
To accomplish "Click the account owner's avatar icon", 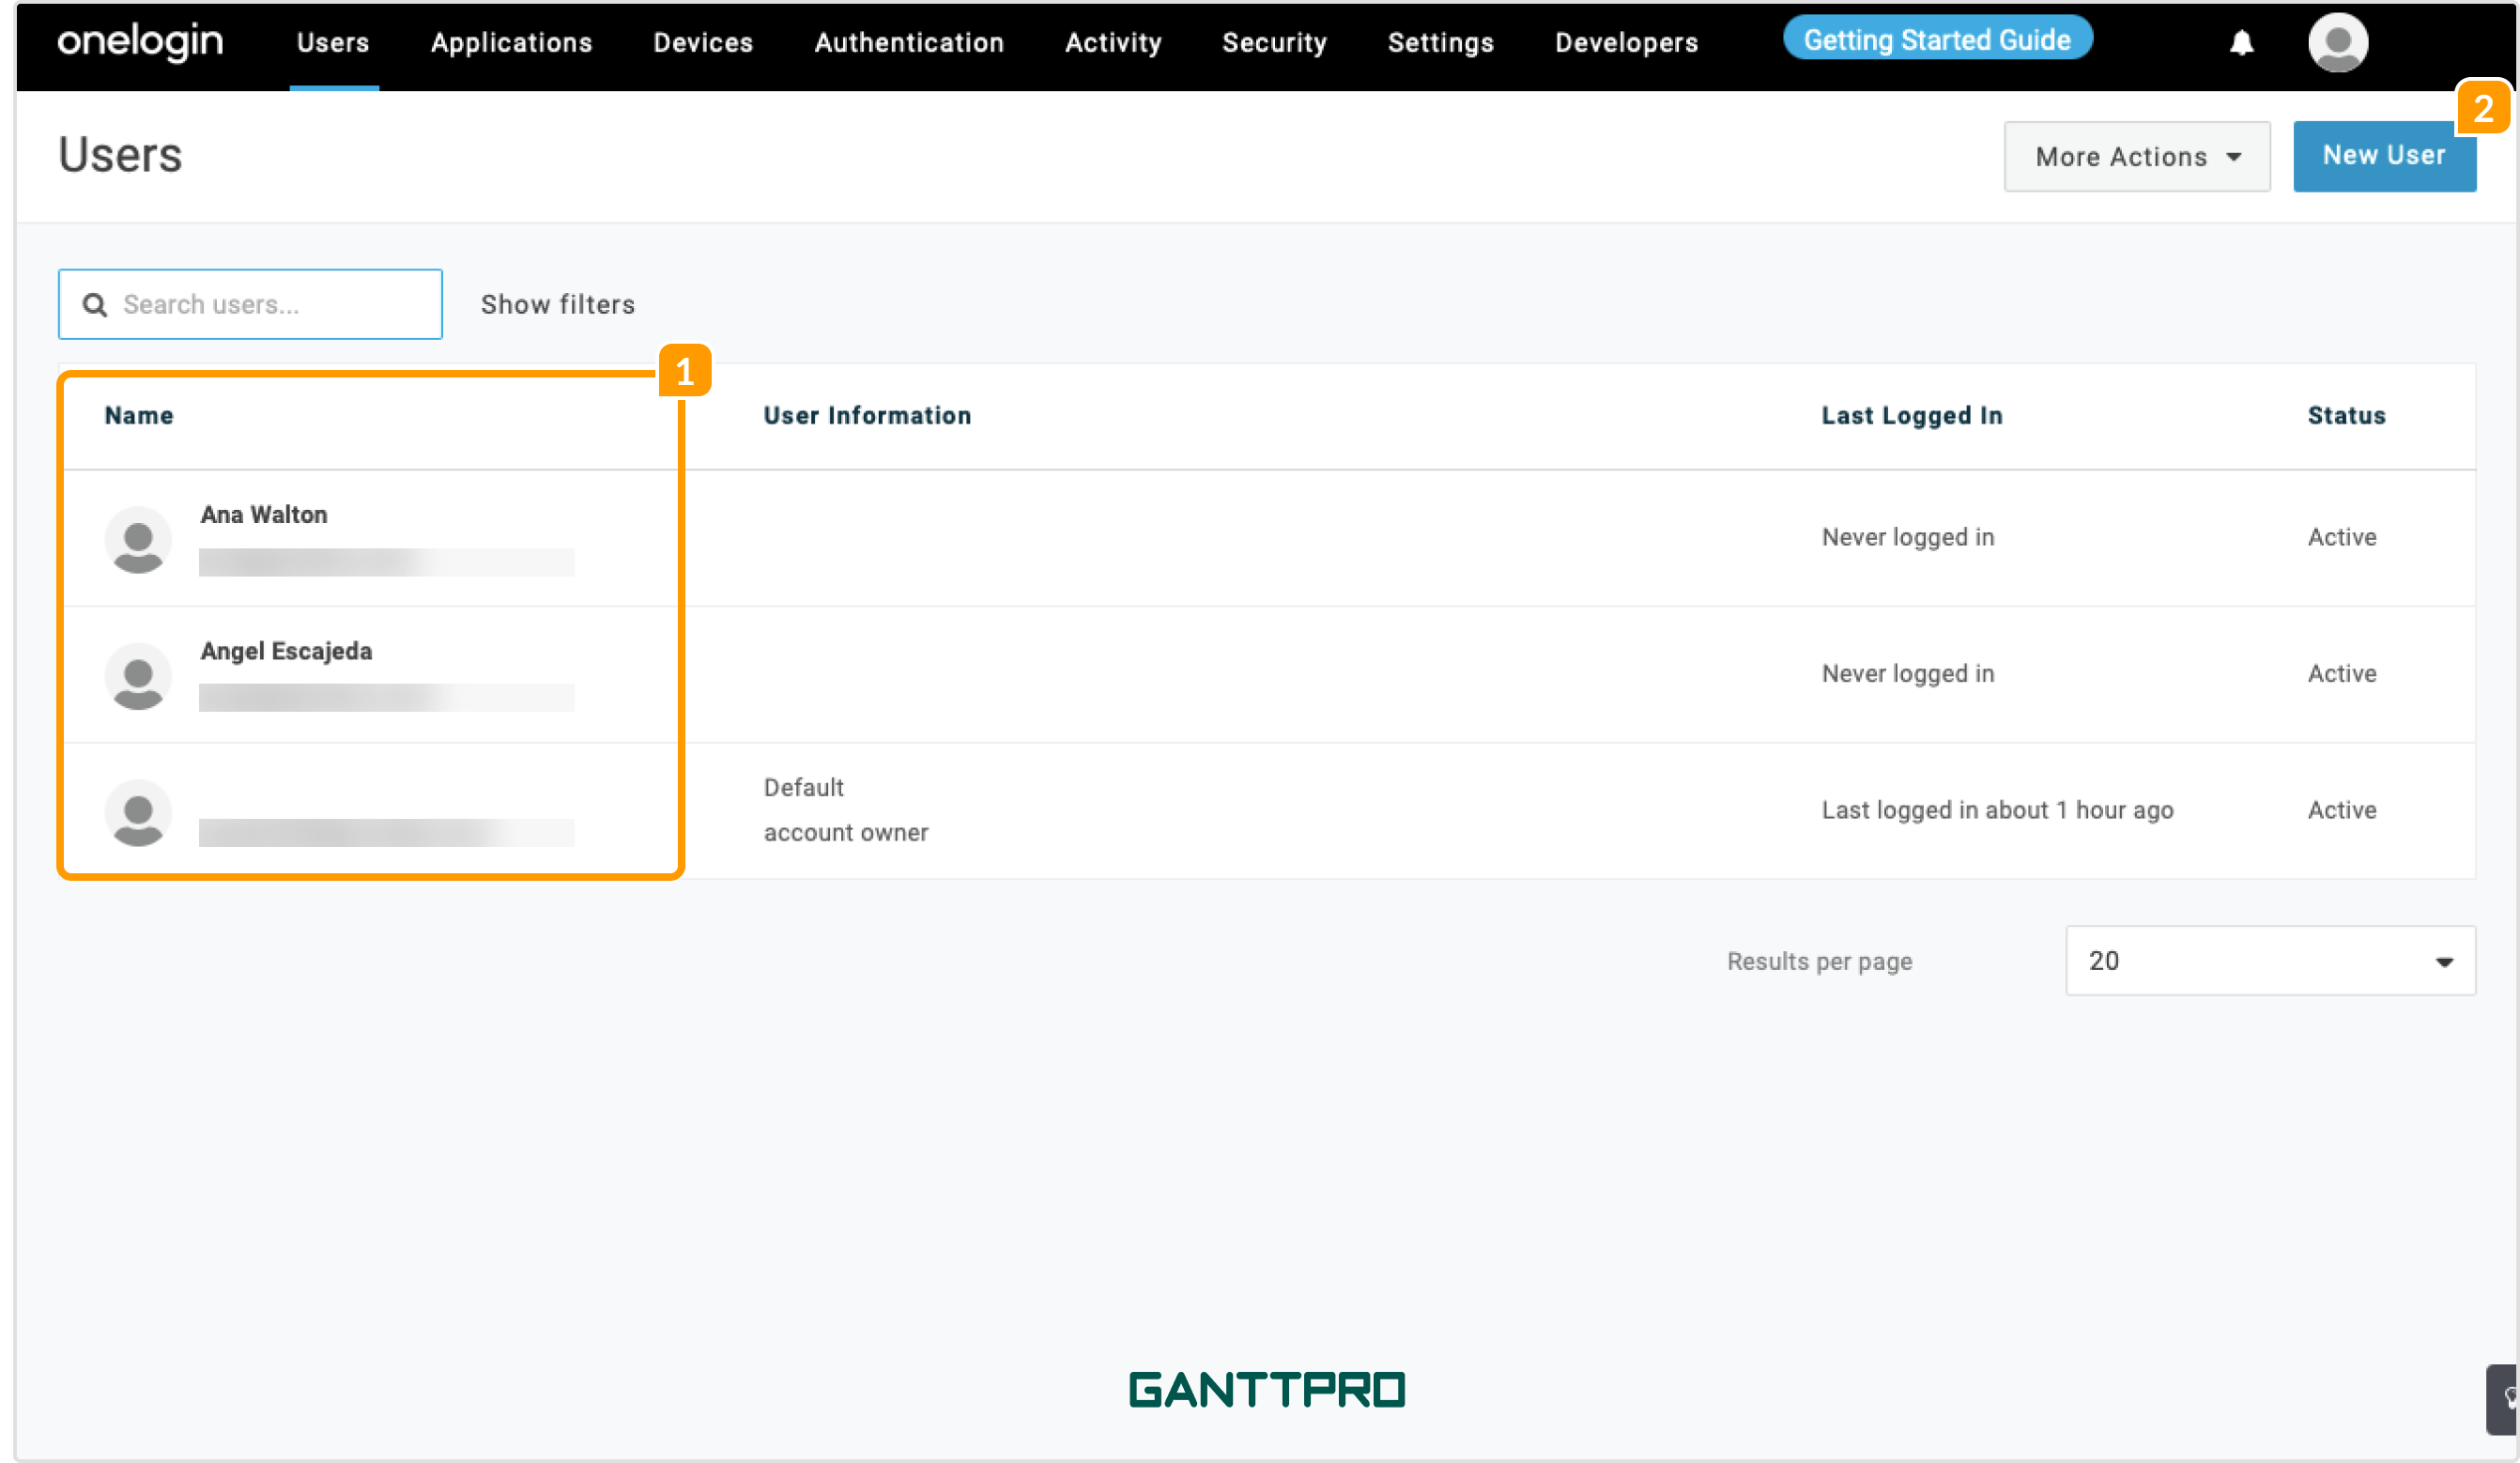I will (x=138, y=812).
